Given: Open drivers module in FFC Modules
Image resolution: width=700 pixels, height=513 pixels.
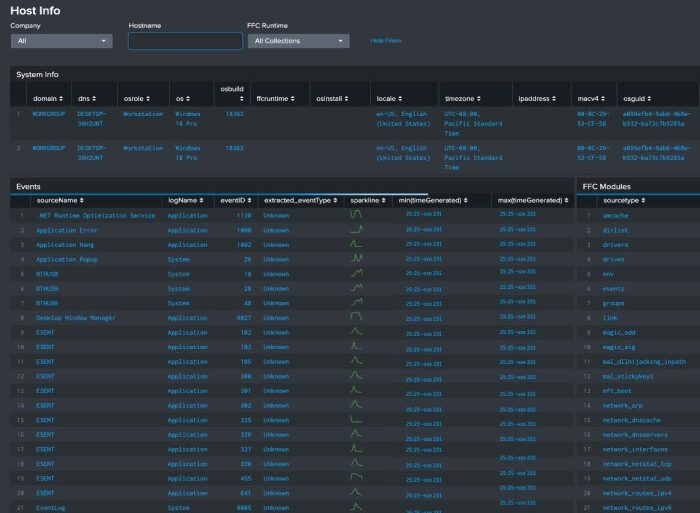Looking at the screenshot, I should (x=615, y=245).
